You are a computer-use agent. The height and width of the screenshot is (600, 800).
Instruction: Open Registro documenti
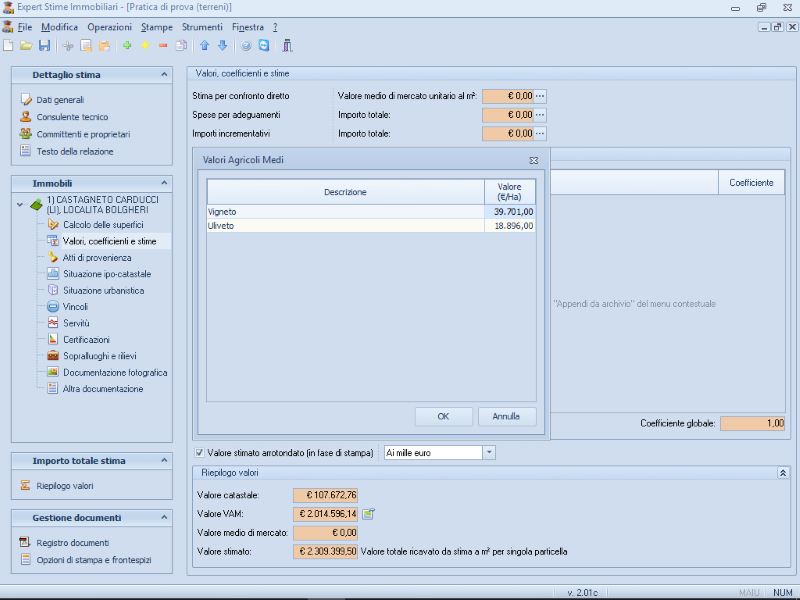[x=72, y=543]
